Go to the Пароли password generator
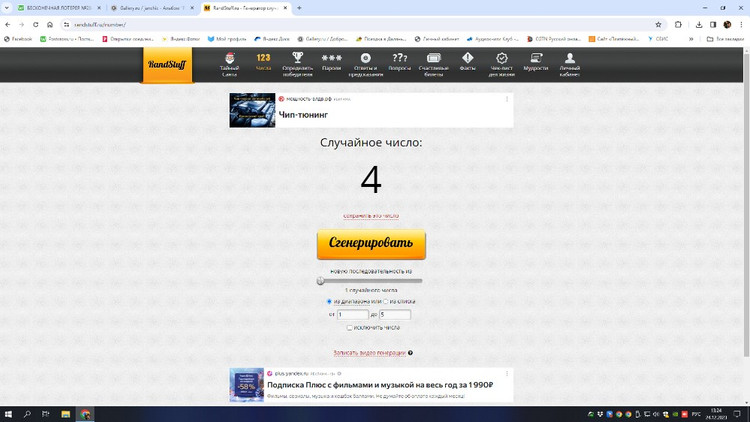 [331, 59]
